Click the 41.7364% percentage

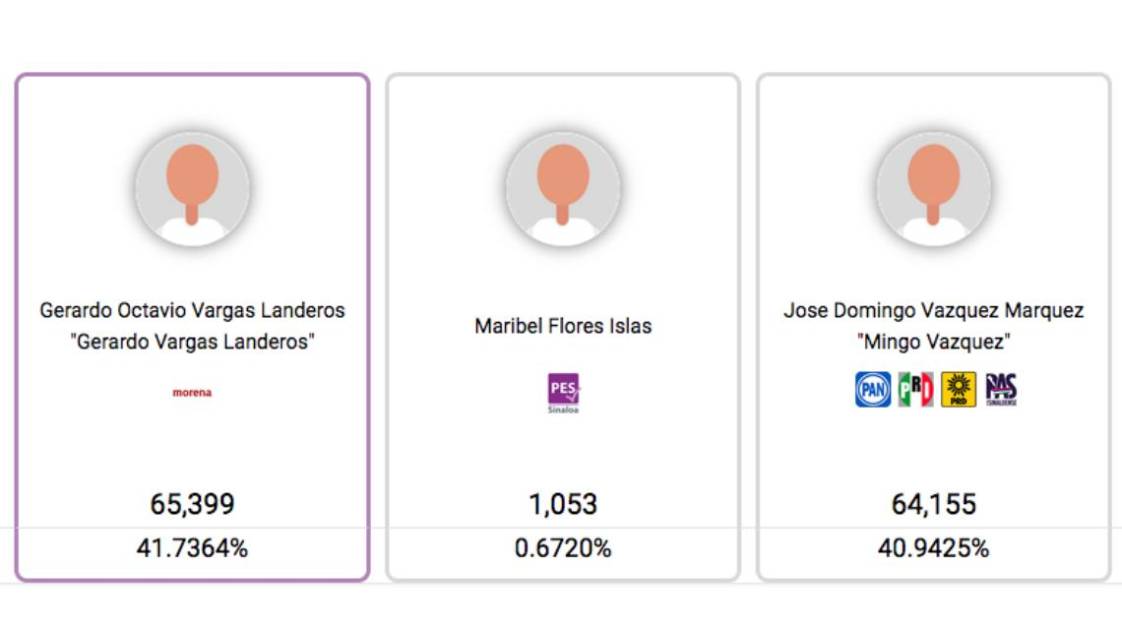192,548
